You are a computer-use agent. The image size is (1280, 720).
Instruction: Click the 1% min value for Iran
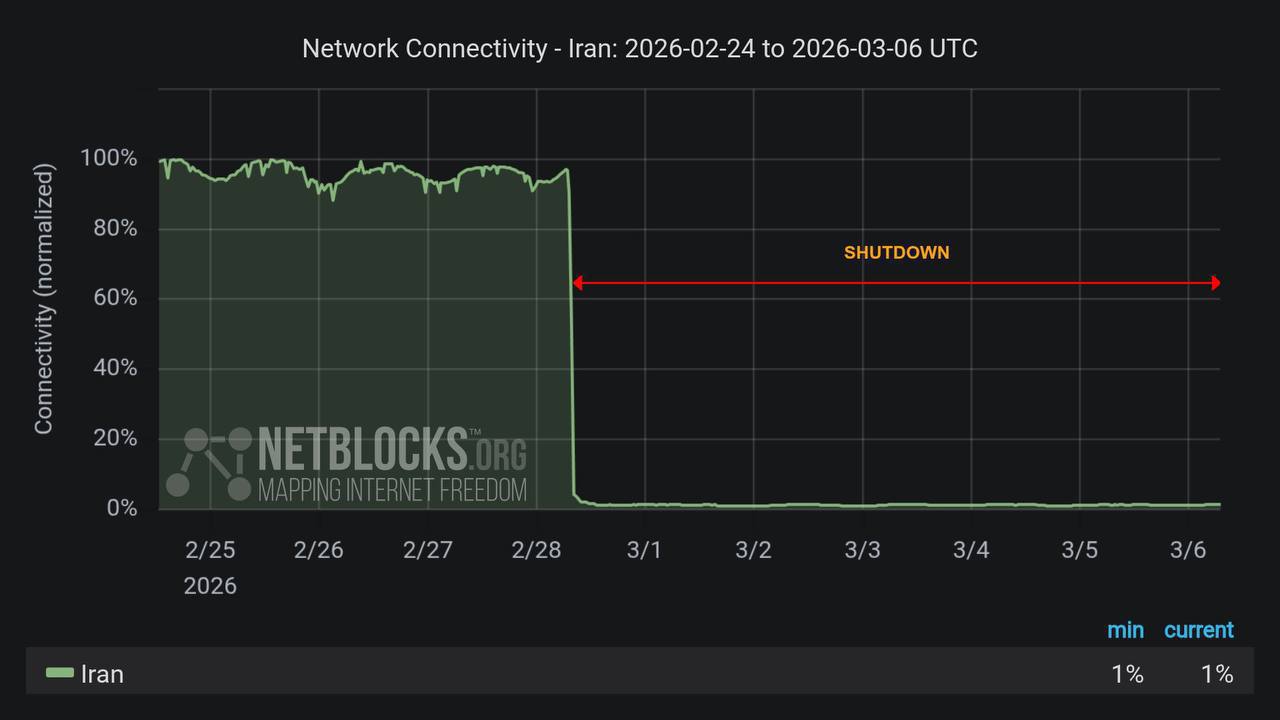pyautogui.click(x=1127, y=674)
